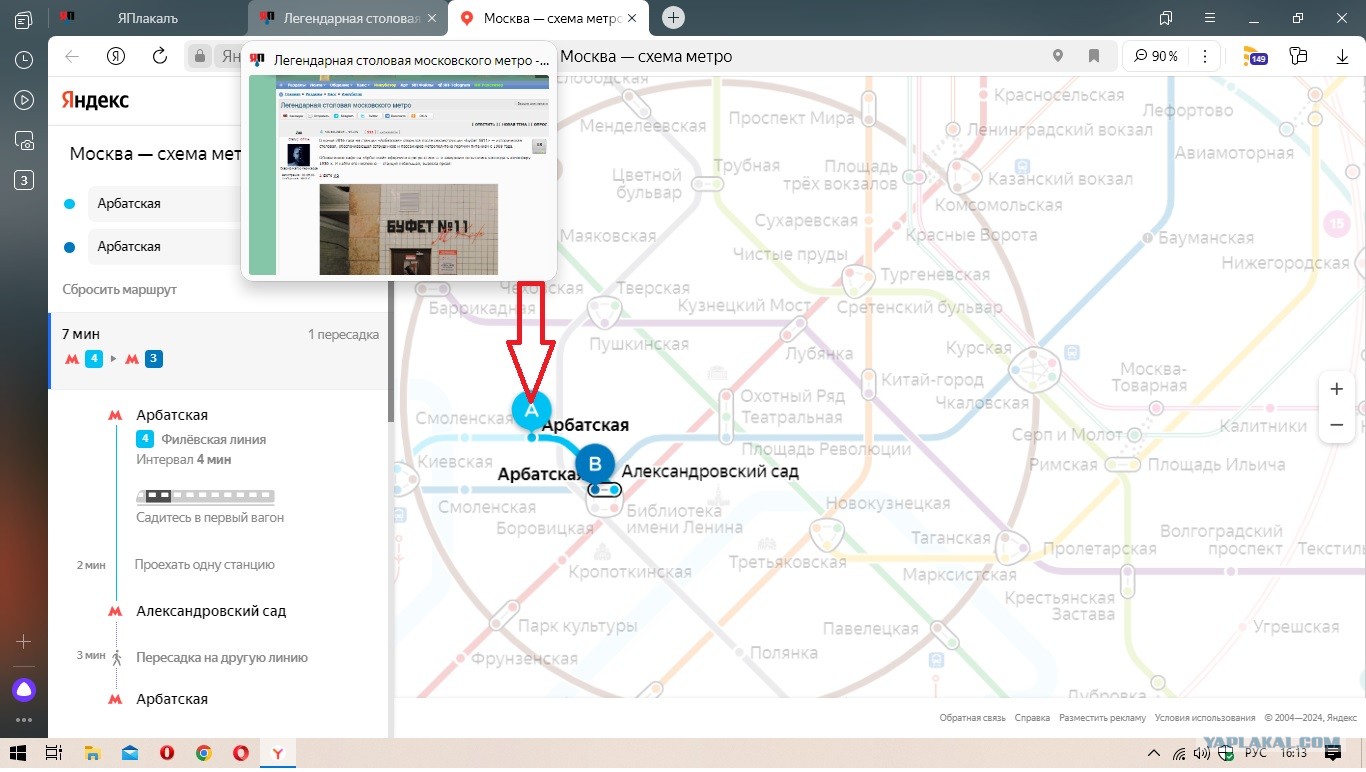Screen dimensions: 1366x772
Task: Open Разместить рекламу footer link
Action: click(1102, 718)
